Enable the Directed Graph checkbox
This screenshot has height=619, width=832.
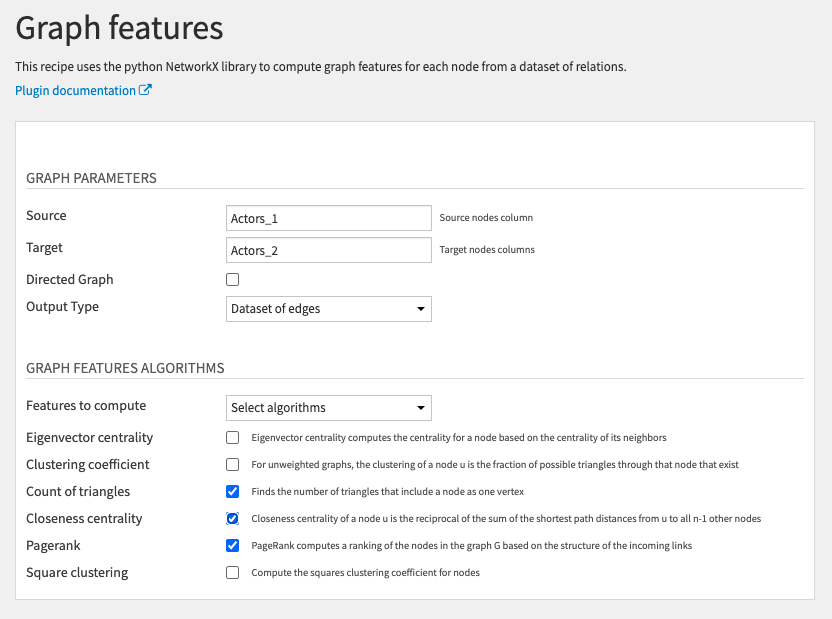233,280
